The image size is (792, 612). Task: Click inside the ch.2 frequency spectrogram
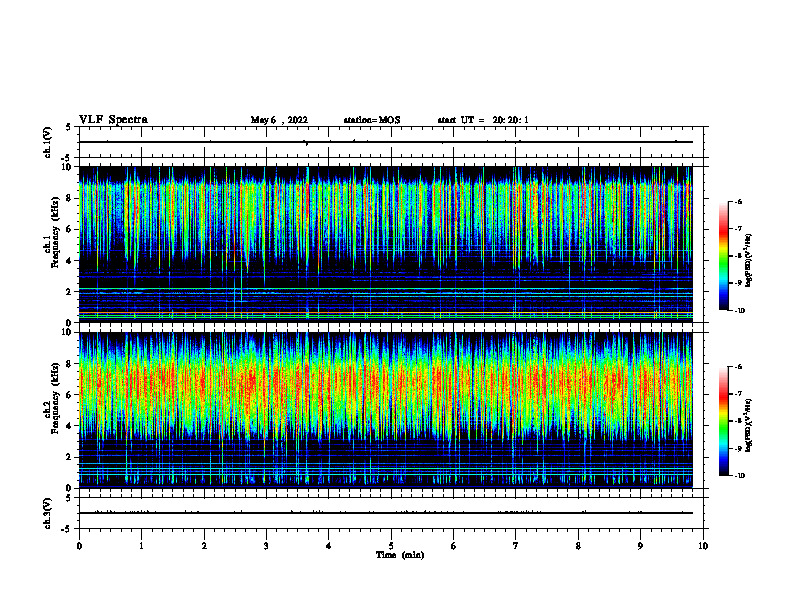click(386, 410)
